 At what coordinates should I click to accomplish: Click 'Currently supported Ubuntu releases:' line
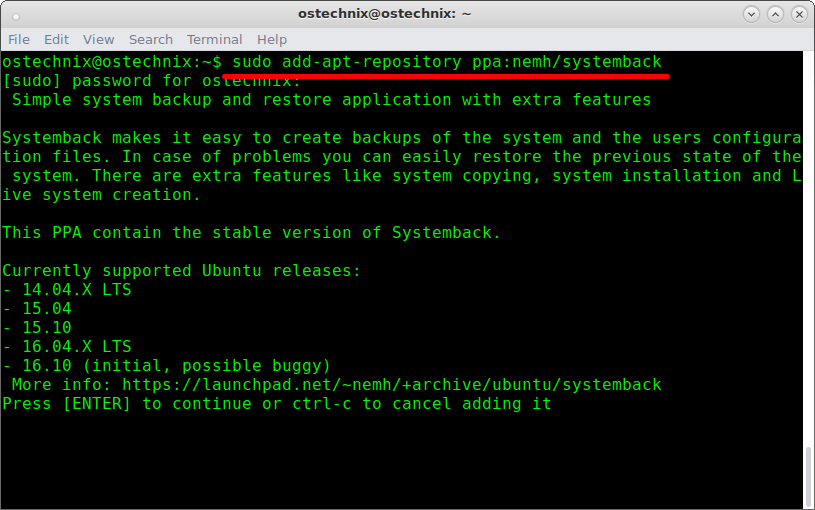[x=181, y=270]
